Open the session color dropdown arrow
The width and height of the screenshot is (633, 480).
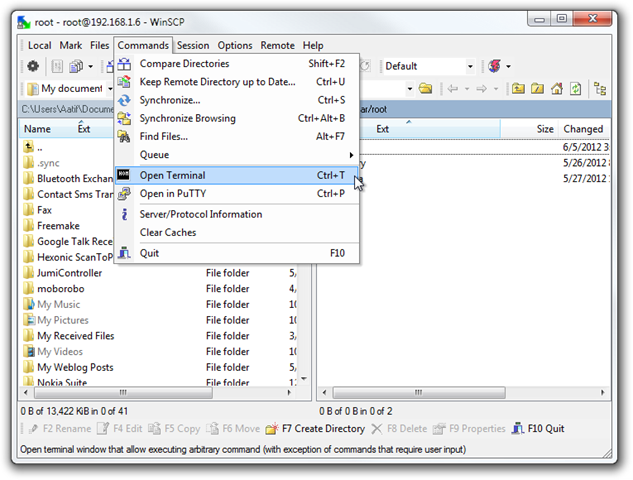[x=508, y=66]
